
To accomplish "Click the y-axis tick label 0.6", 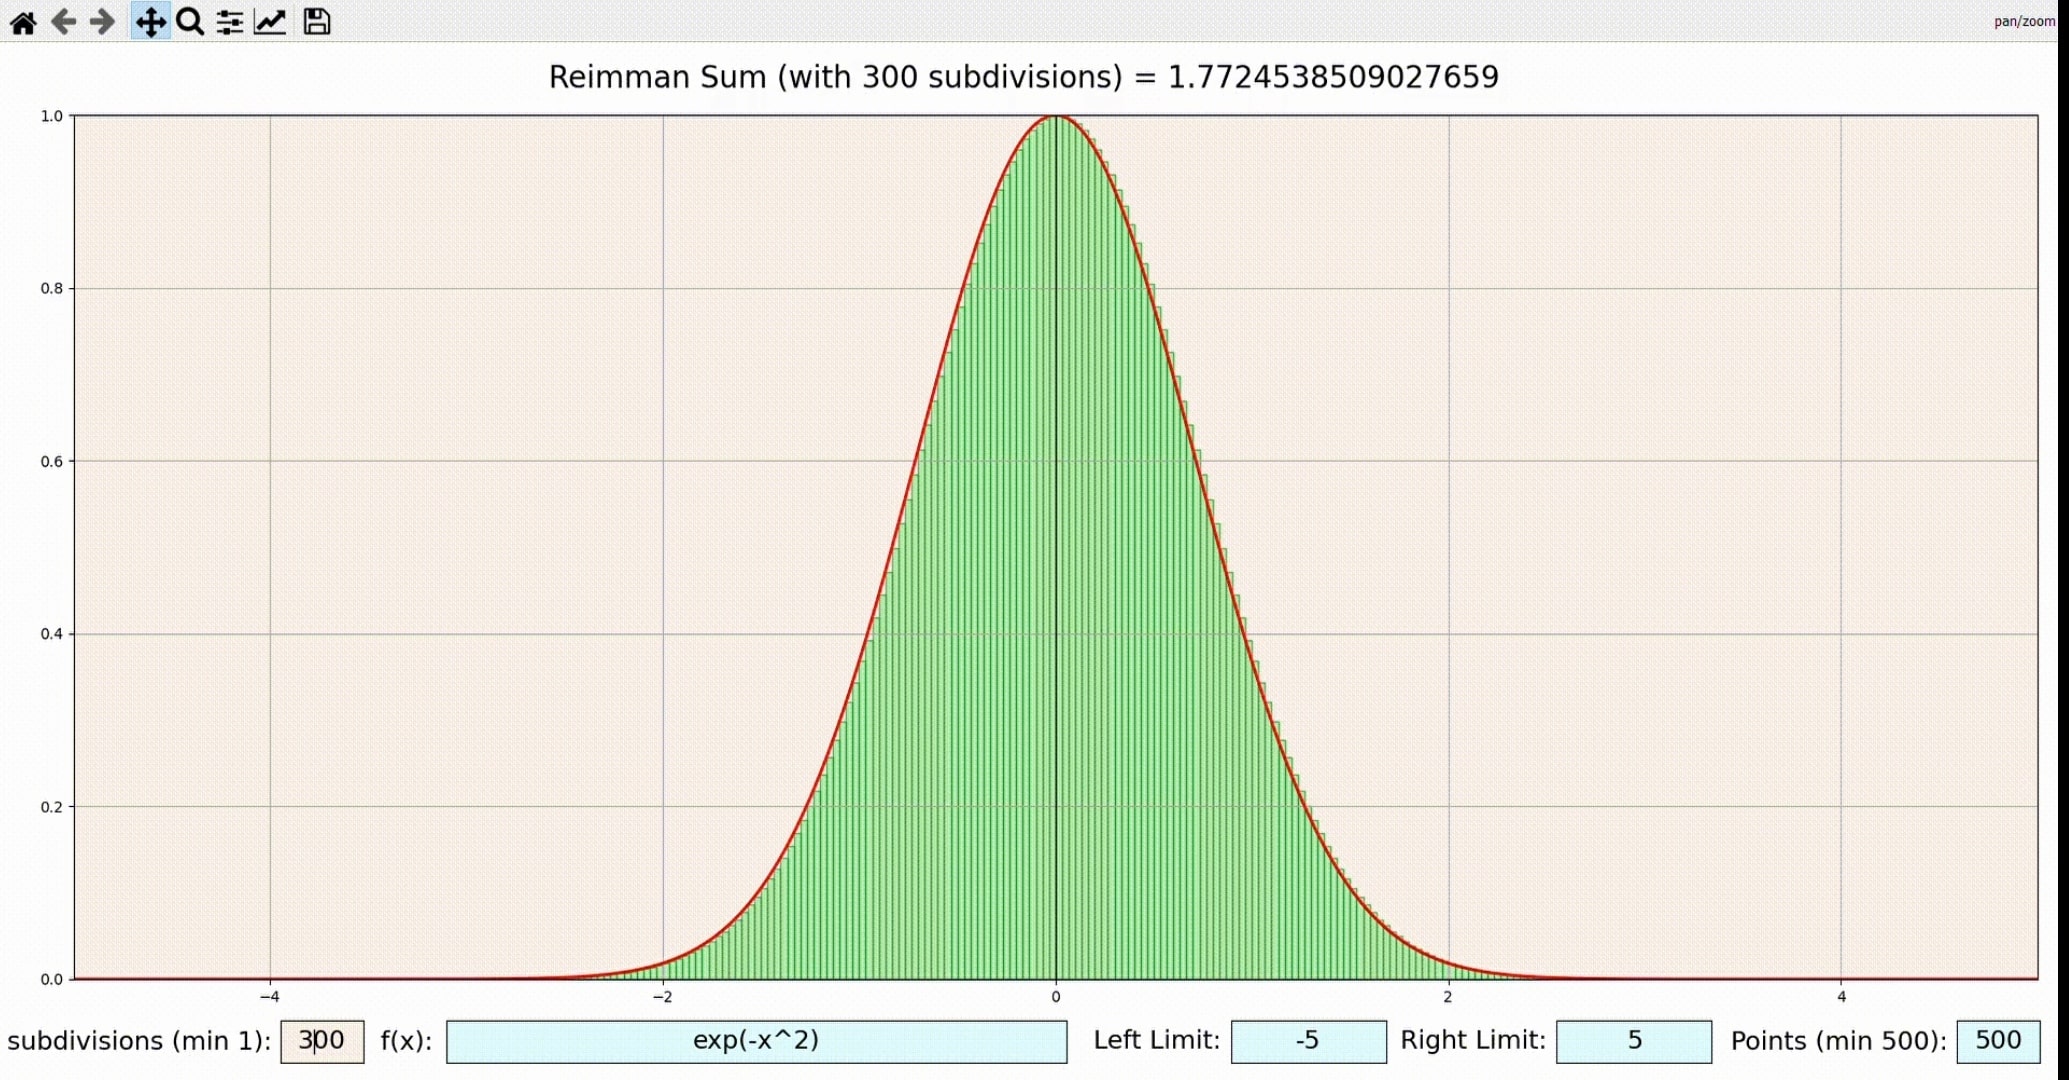I will coord(51,462).
